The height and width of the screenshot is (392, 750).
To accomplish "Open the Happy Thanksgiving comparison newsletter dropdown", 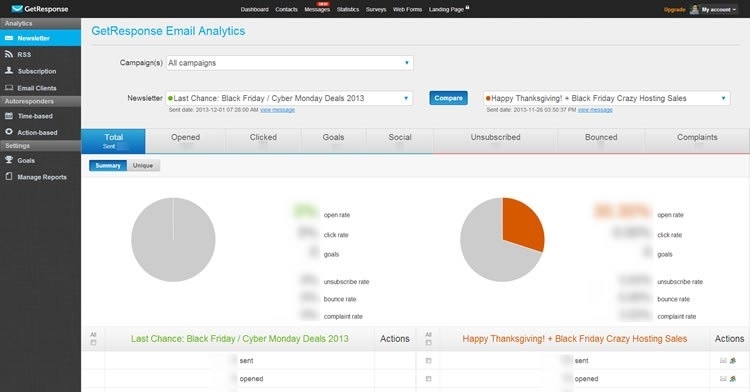I will 607,98.
